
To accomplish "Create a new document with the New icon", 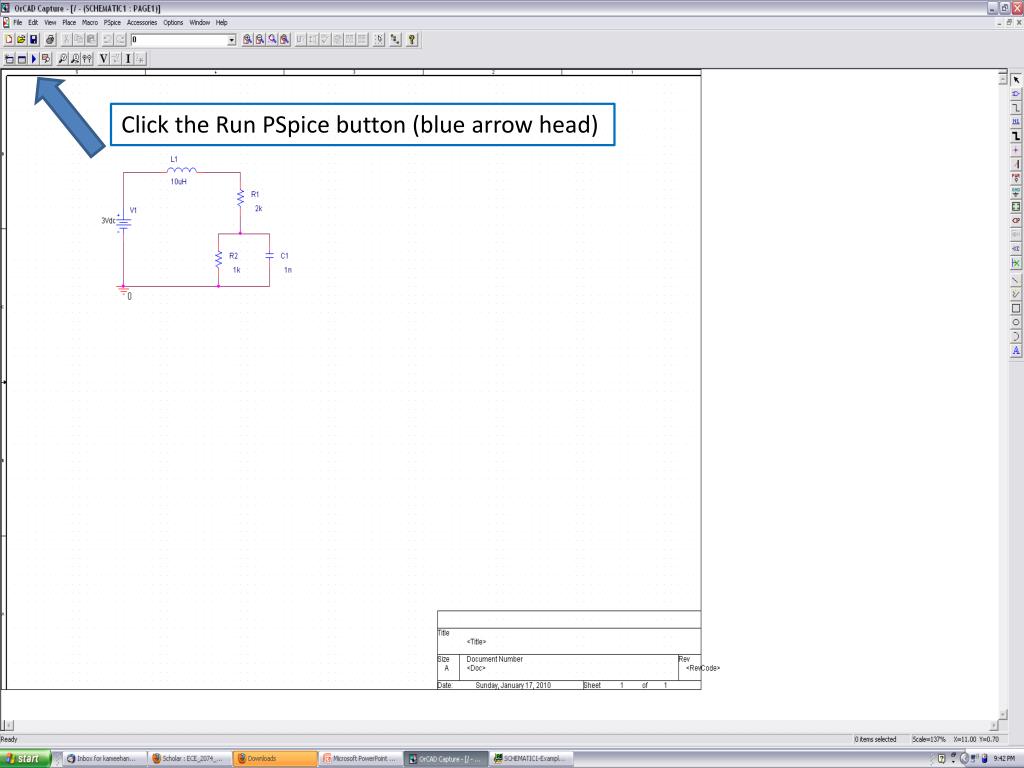I will (9, 40).
